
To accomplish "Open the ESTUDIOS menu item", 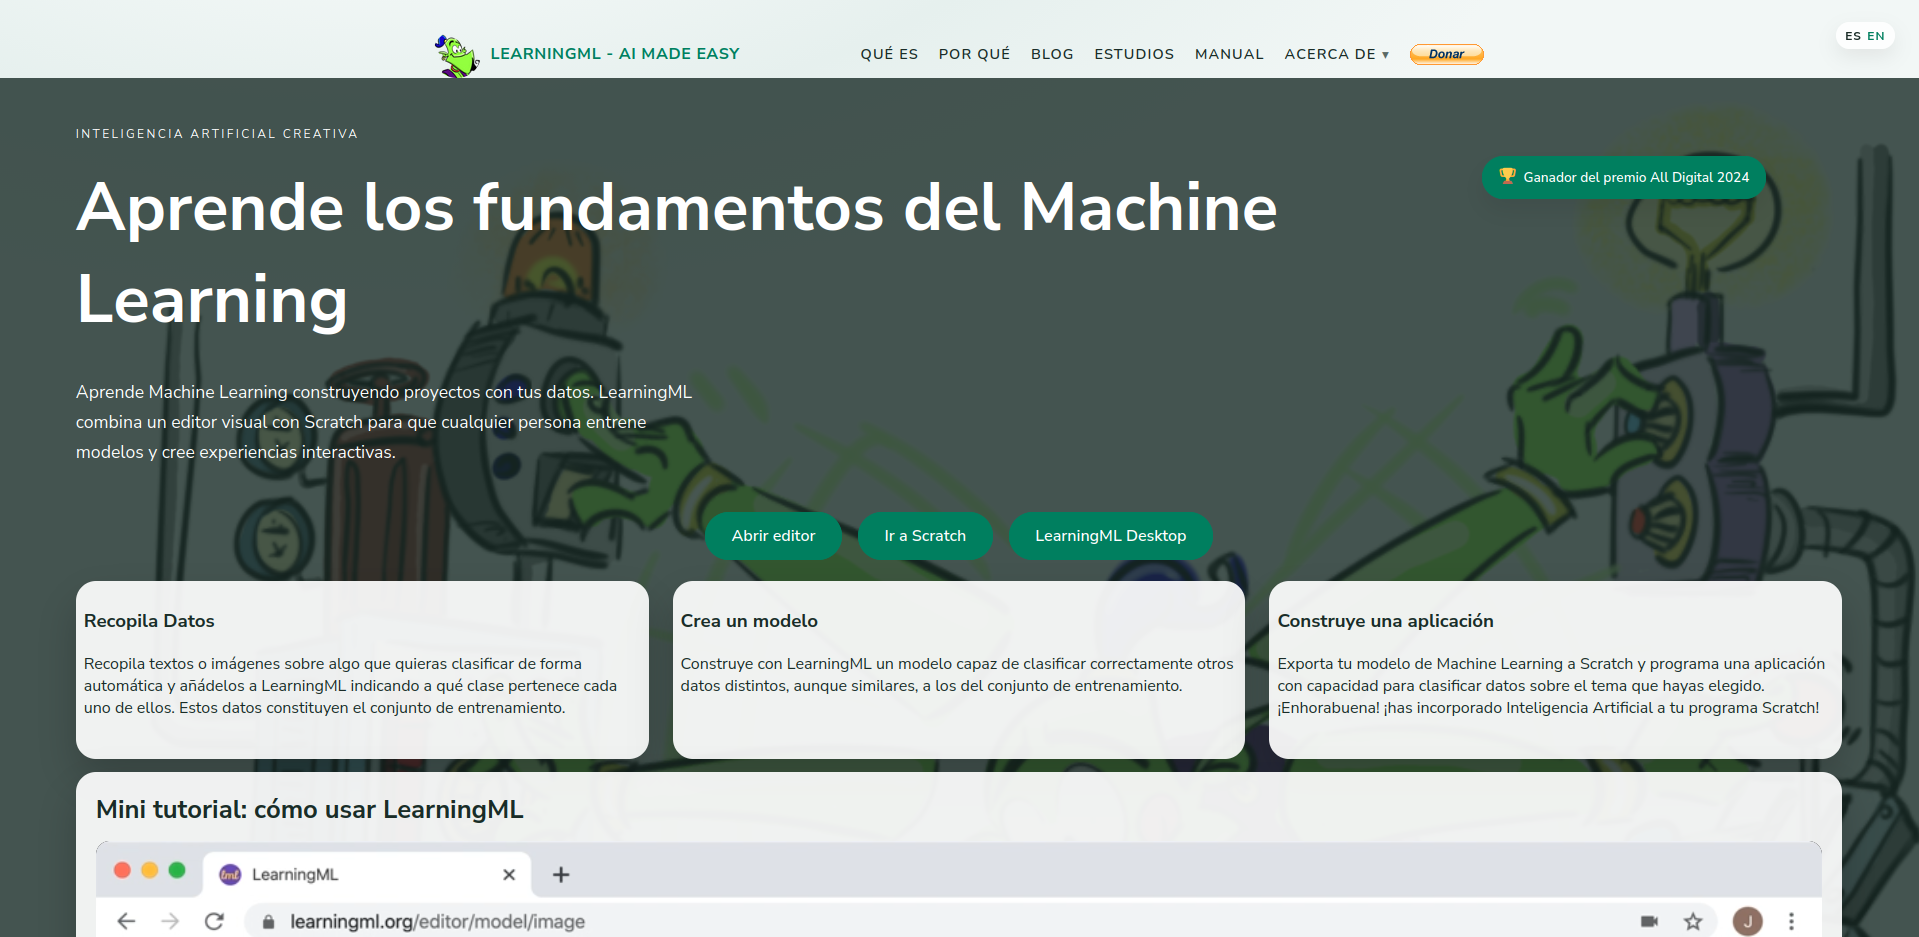I will coord(1134,54).
